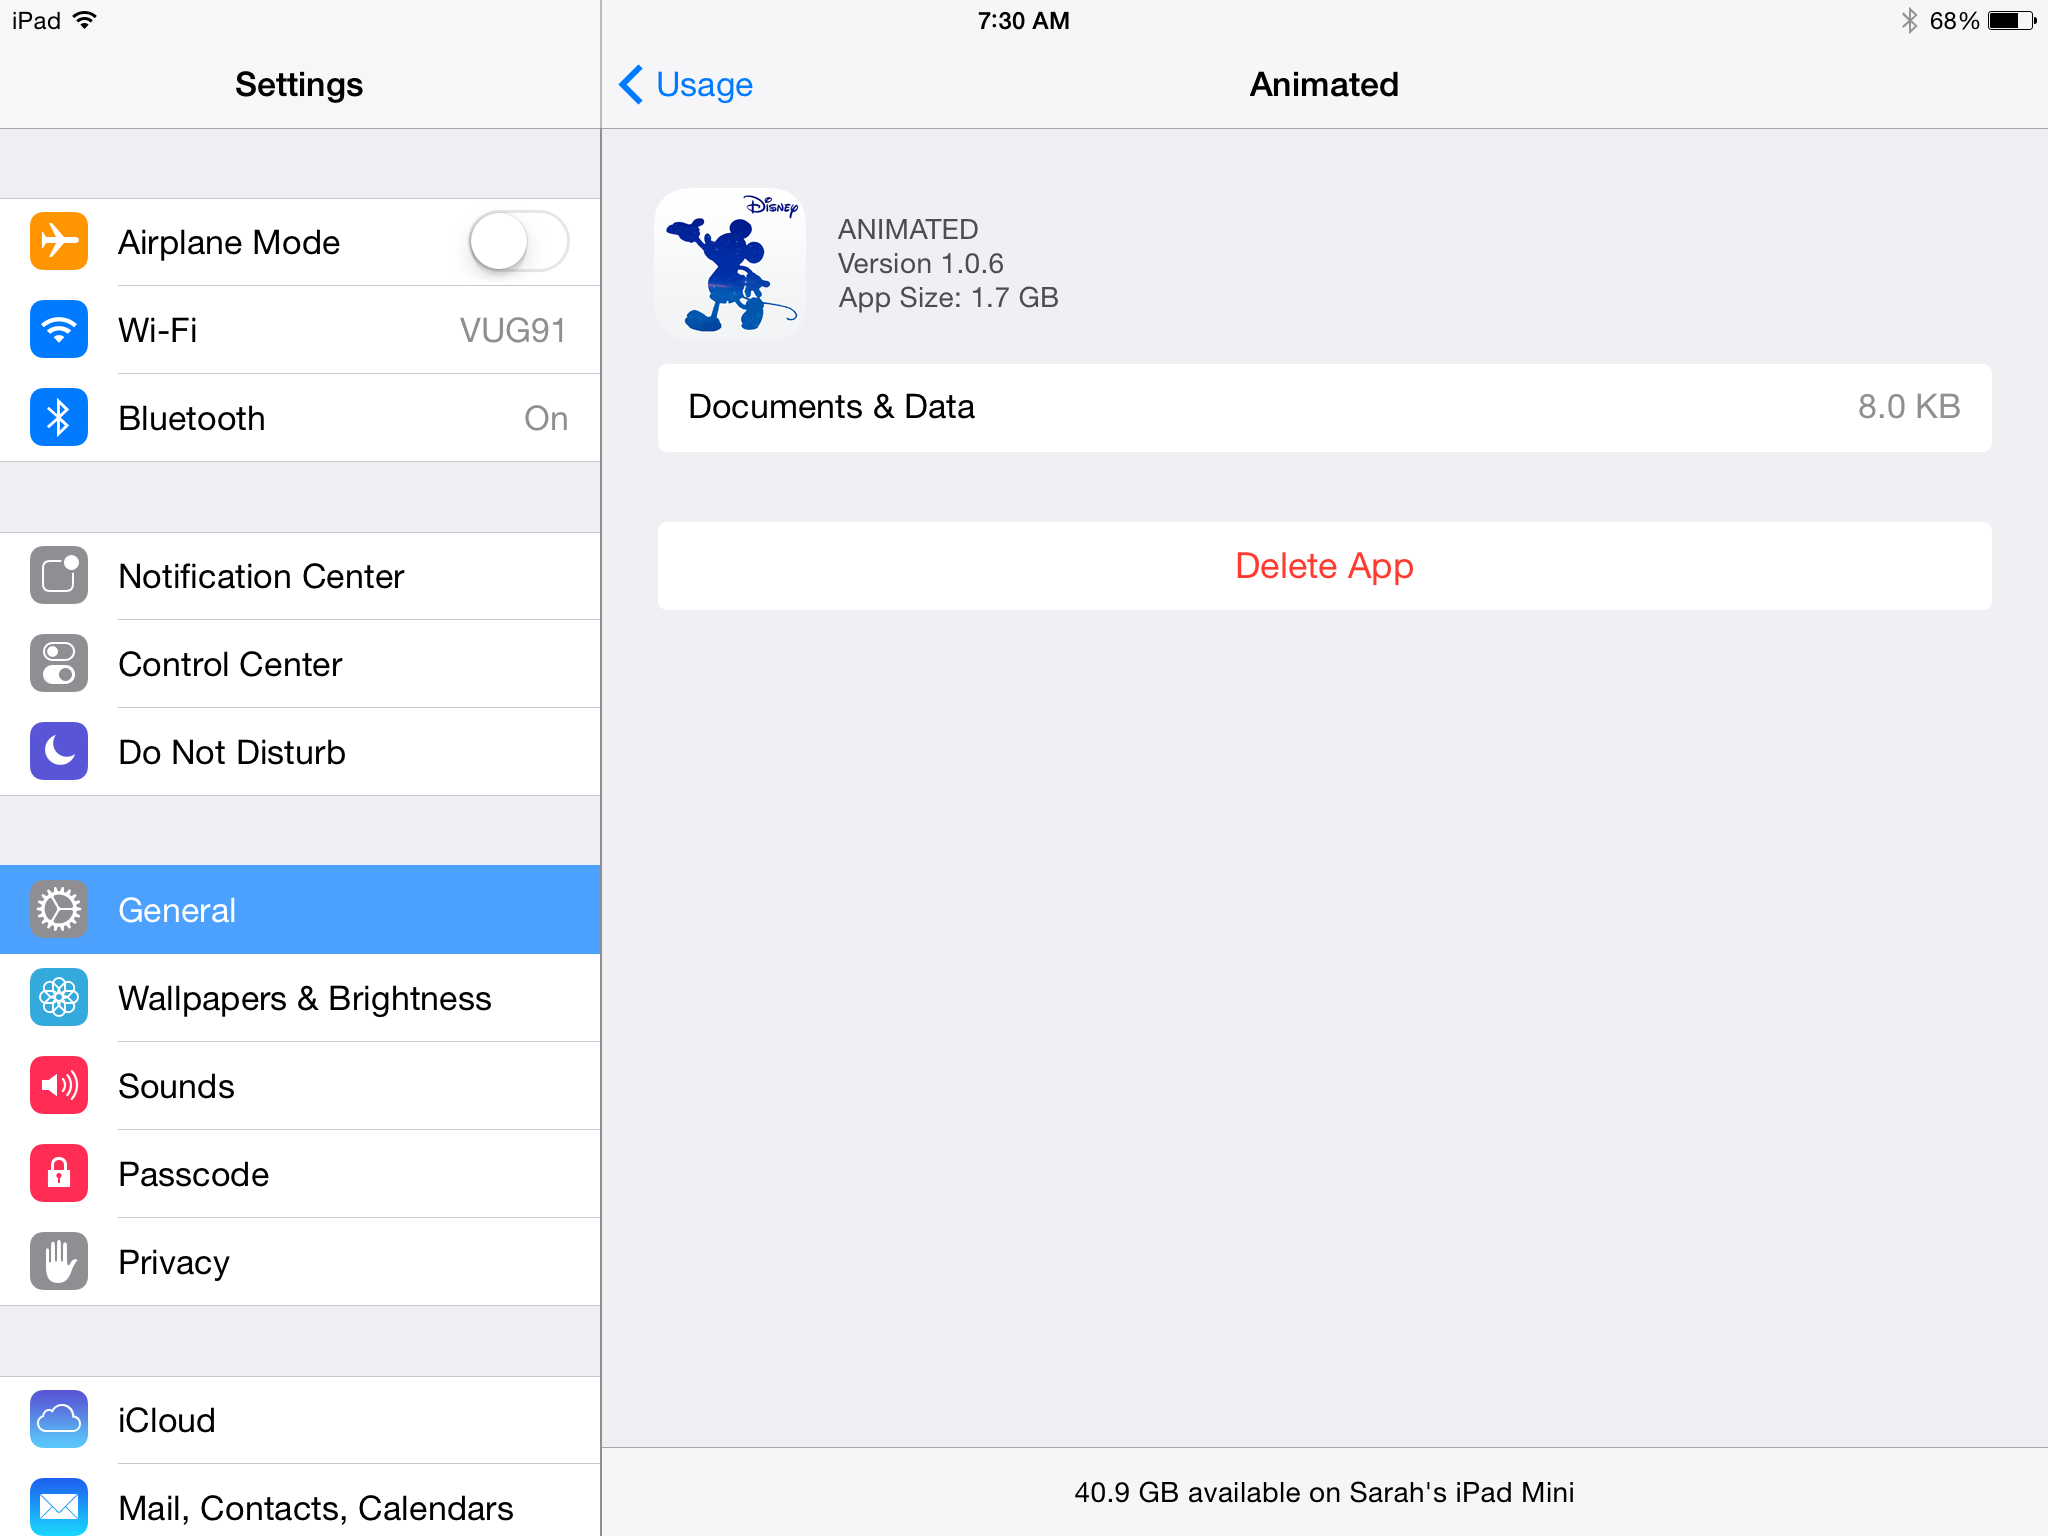This screenshot has height=1536, width=2048.
Task: Open the iCloud cloud icon
Action: click(x=59, y=1419)
